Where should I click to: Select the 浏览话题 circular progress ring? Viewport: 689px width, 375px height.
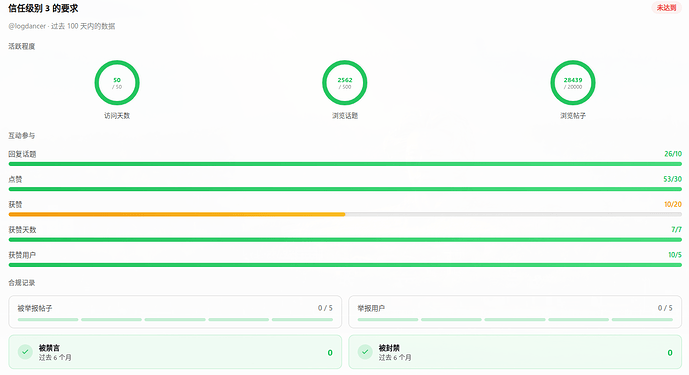pyautogui.click(x=344, y=83)
